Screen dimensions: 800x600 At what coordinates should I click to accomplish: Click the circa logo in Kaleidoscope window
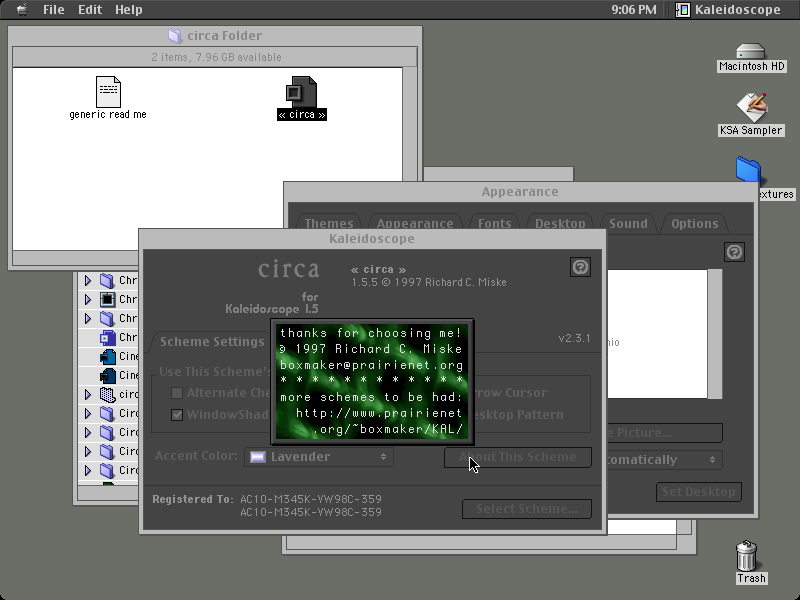289,269
